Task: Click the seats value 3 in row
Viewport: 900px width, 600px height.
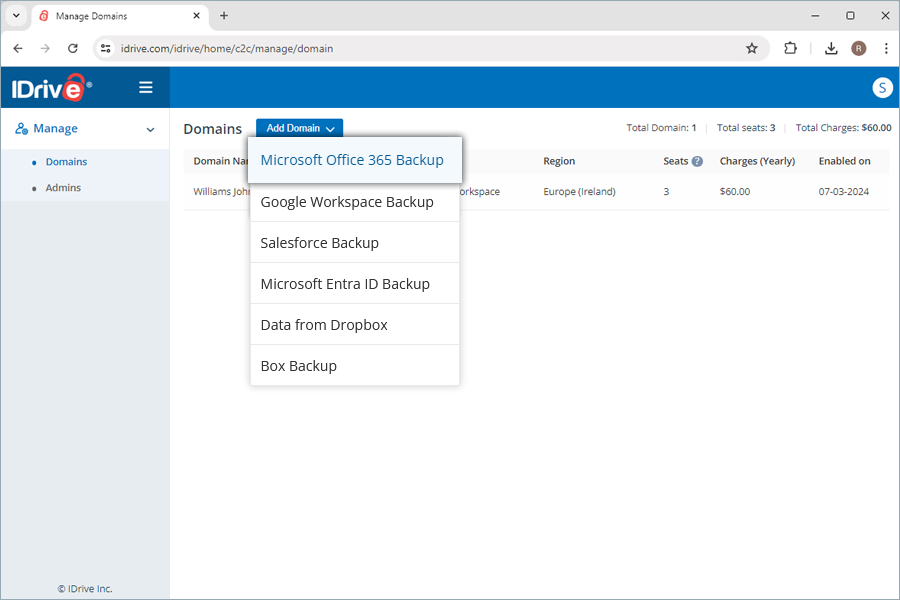Action: click(666, 191)
